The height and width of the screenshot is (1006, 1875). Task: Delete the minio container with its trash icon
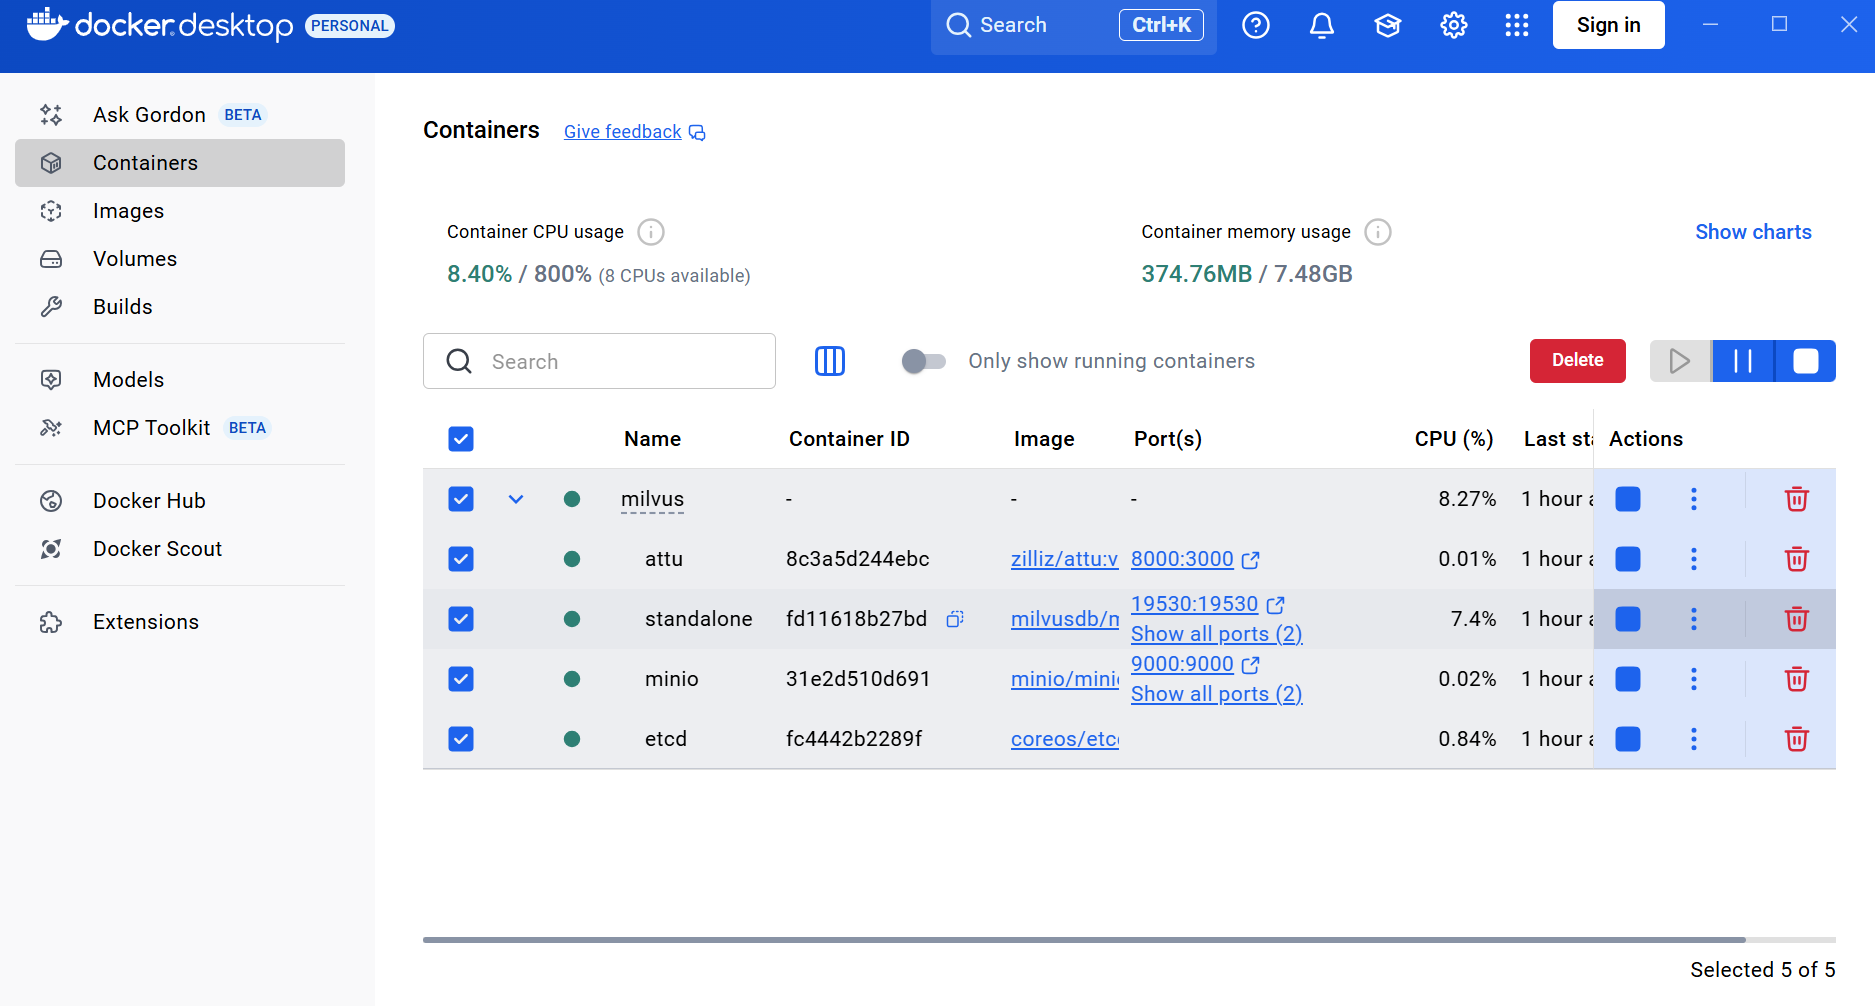coord(1797,679)
